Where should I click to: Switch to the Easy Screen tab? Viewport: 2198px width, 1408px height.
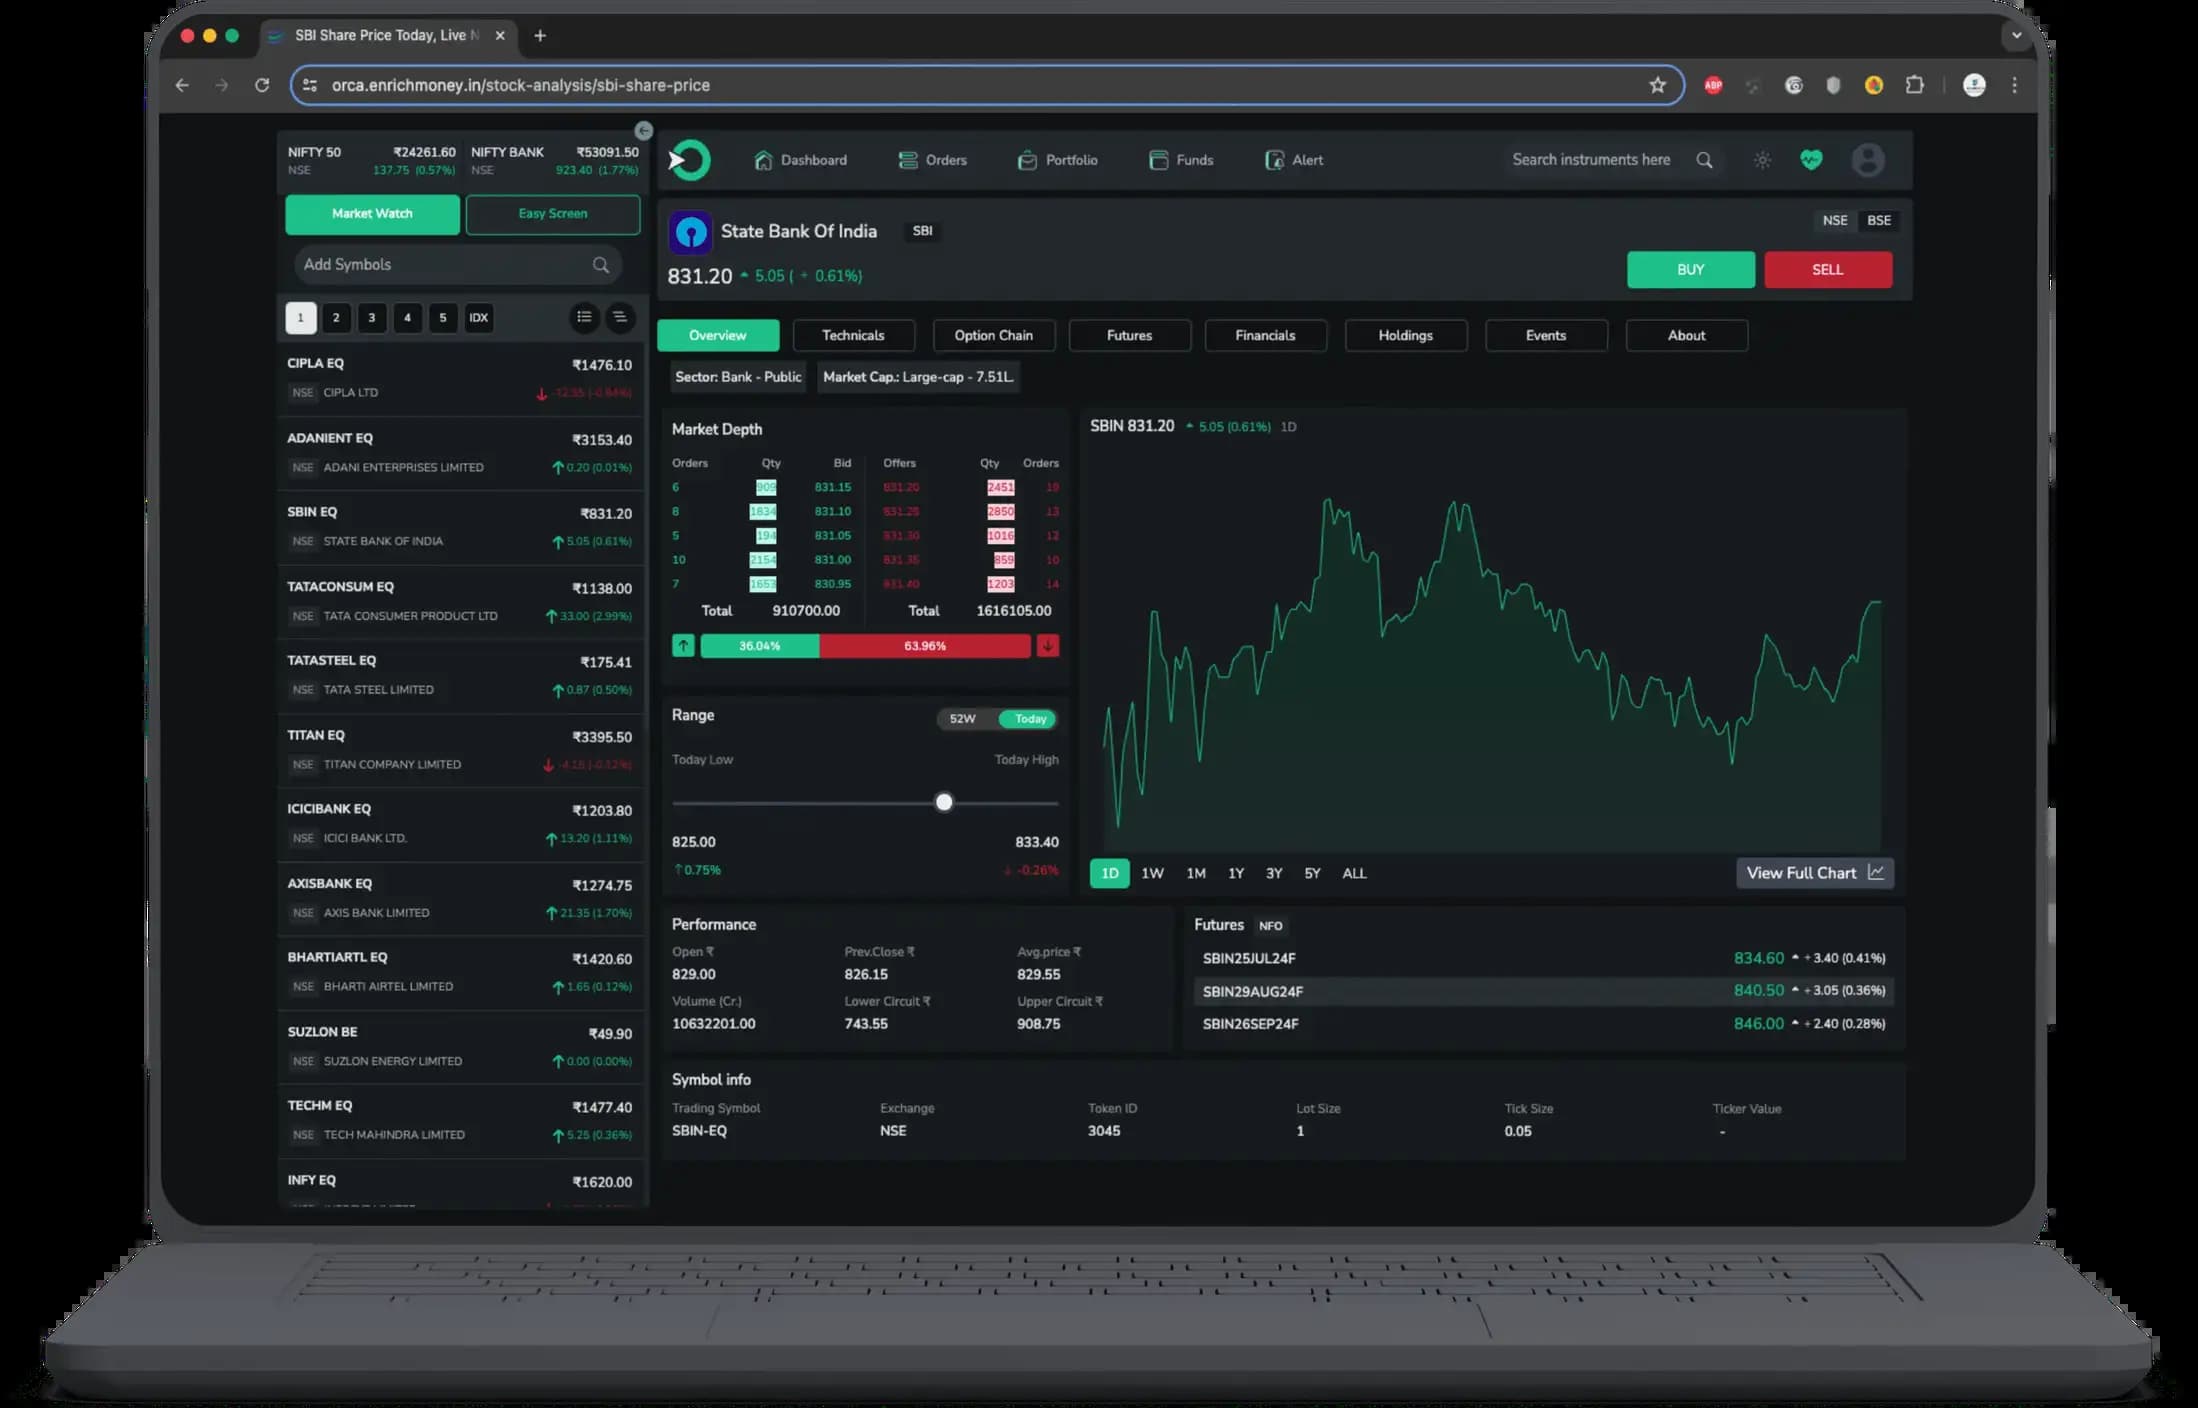coord(552,214)
